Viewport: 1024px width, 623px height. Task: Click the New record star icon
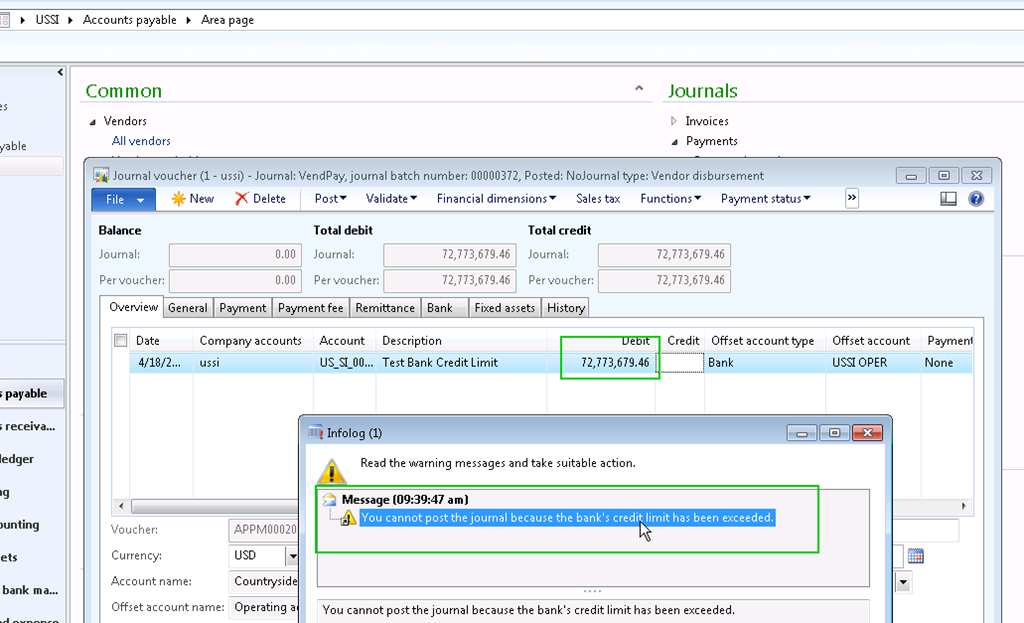coord(179,199)
